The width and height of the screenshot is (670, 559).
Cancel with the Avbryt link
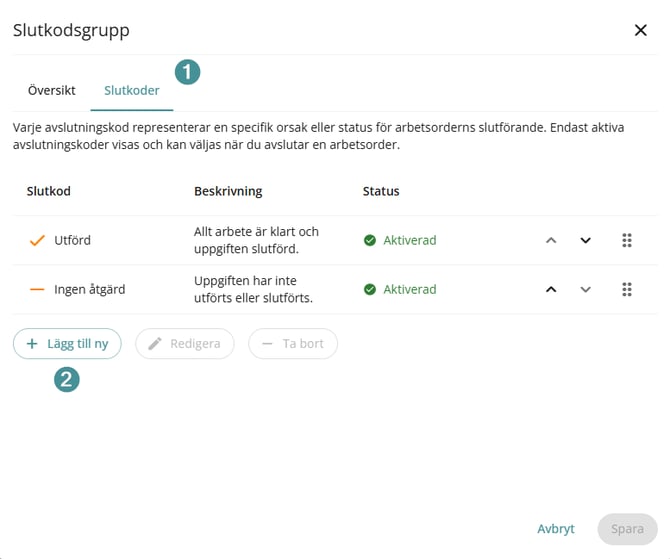555,529
